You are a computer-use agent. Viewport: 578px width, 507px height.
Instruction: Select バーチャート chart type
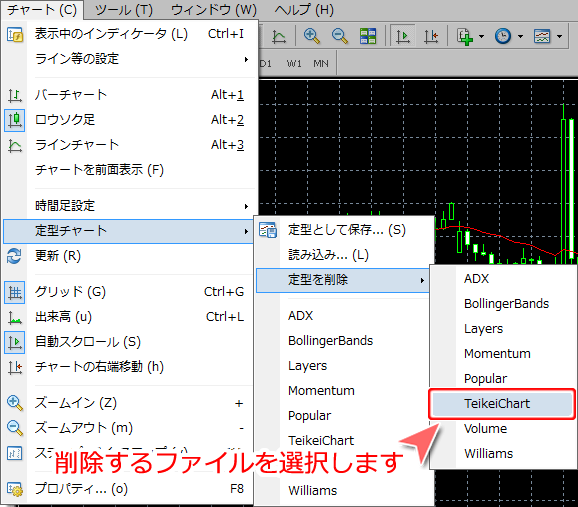coord(128,95)
